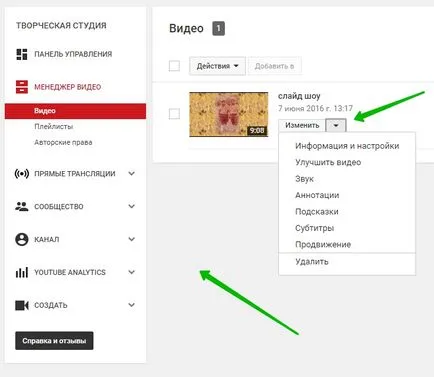Click the Dashboard grid icon

tap(22, 54)
